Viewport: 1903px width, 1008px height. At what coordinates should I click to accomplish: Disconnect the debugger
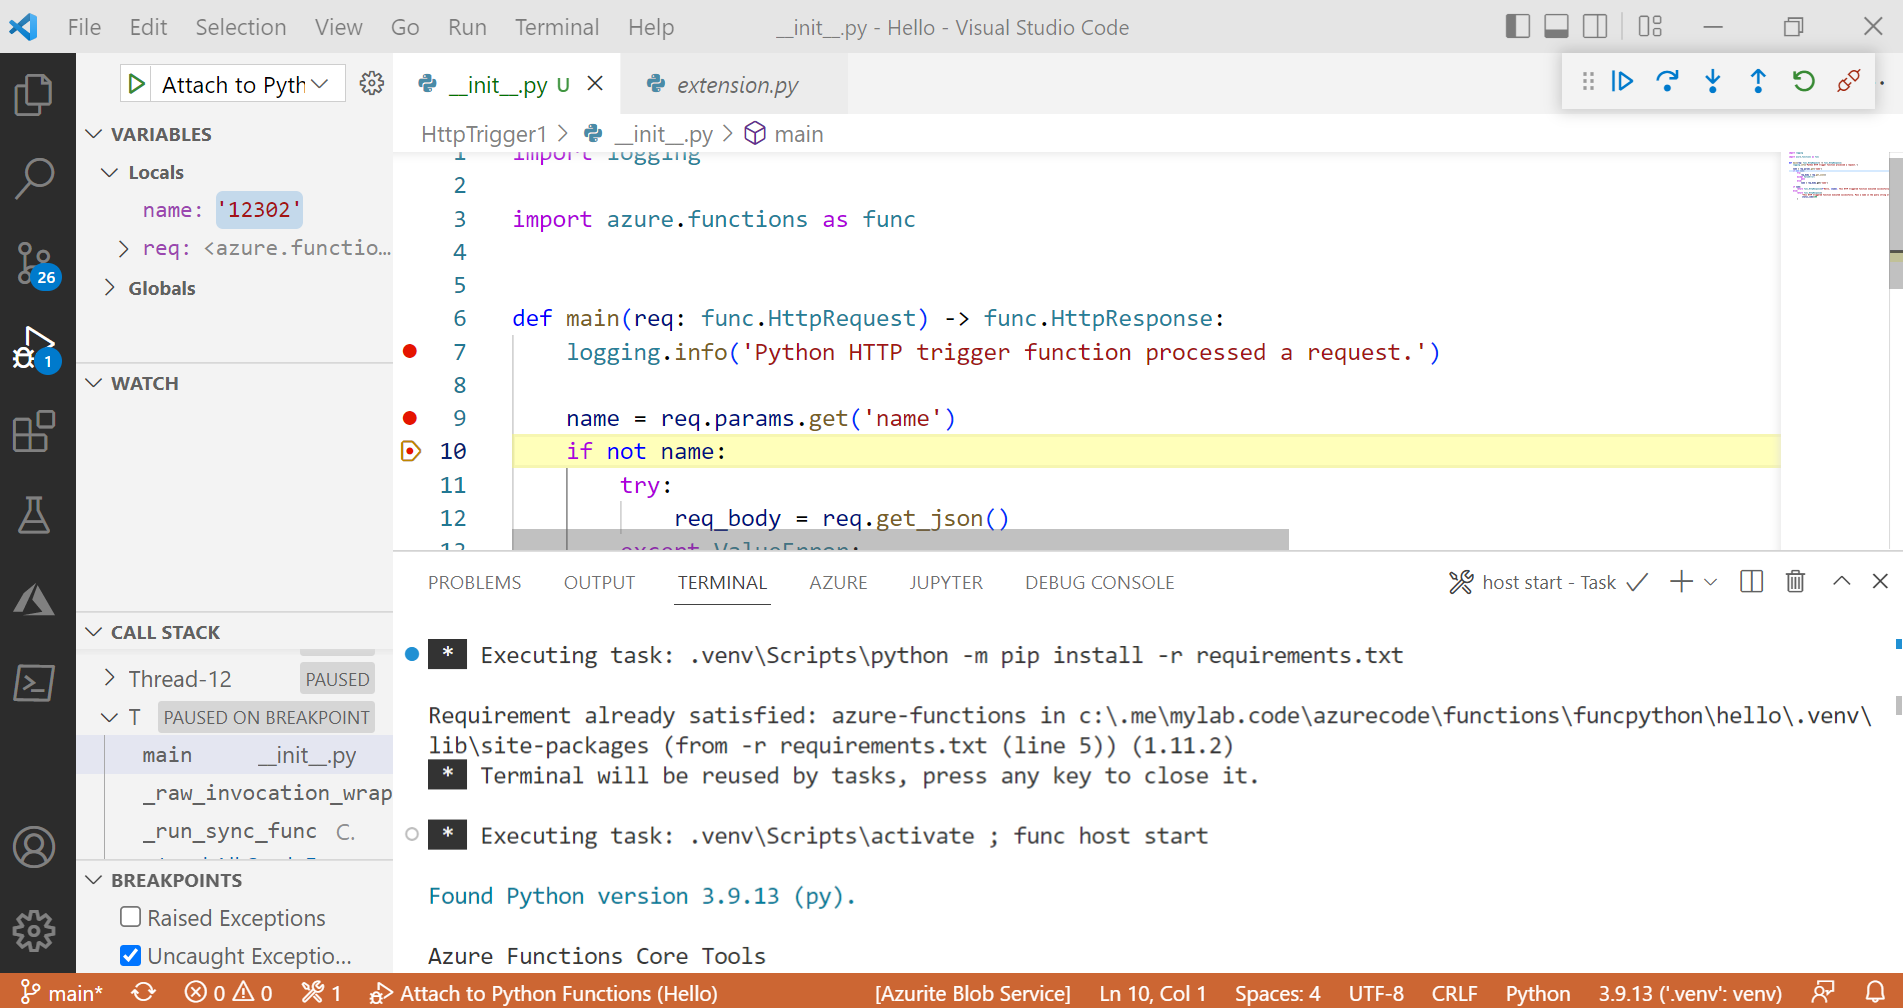pos(1849,81)
